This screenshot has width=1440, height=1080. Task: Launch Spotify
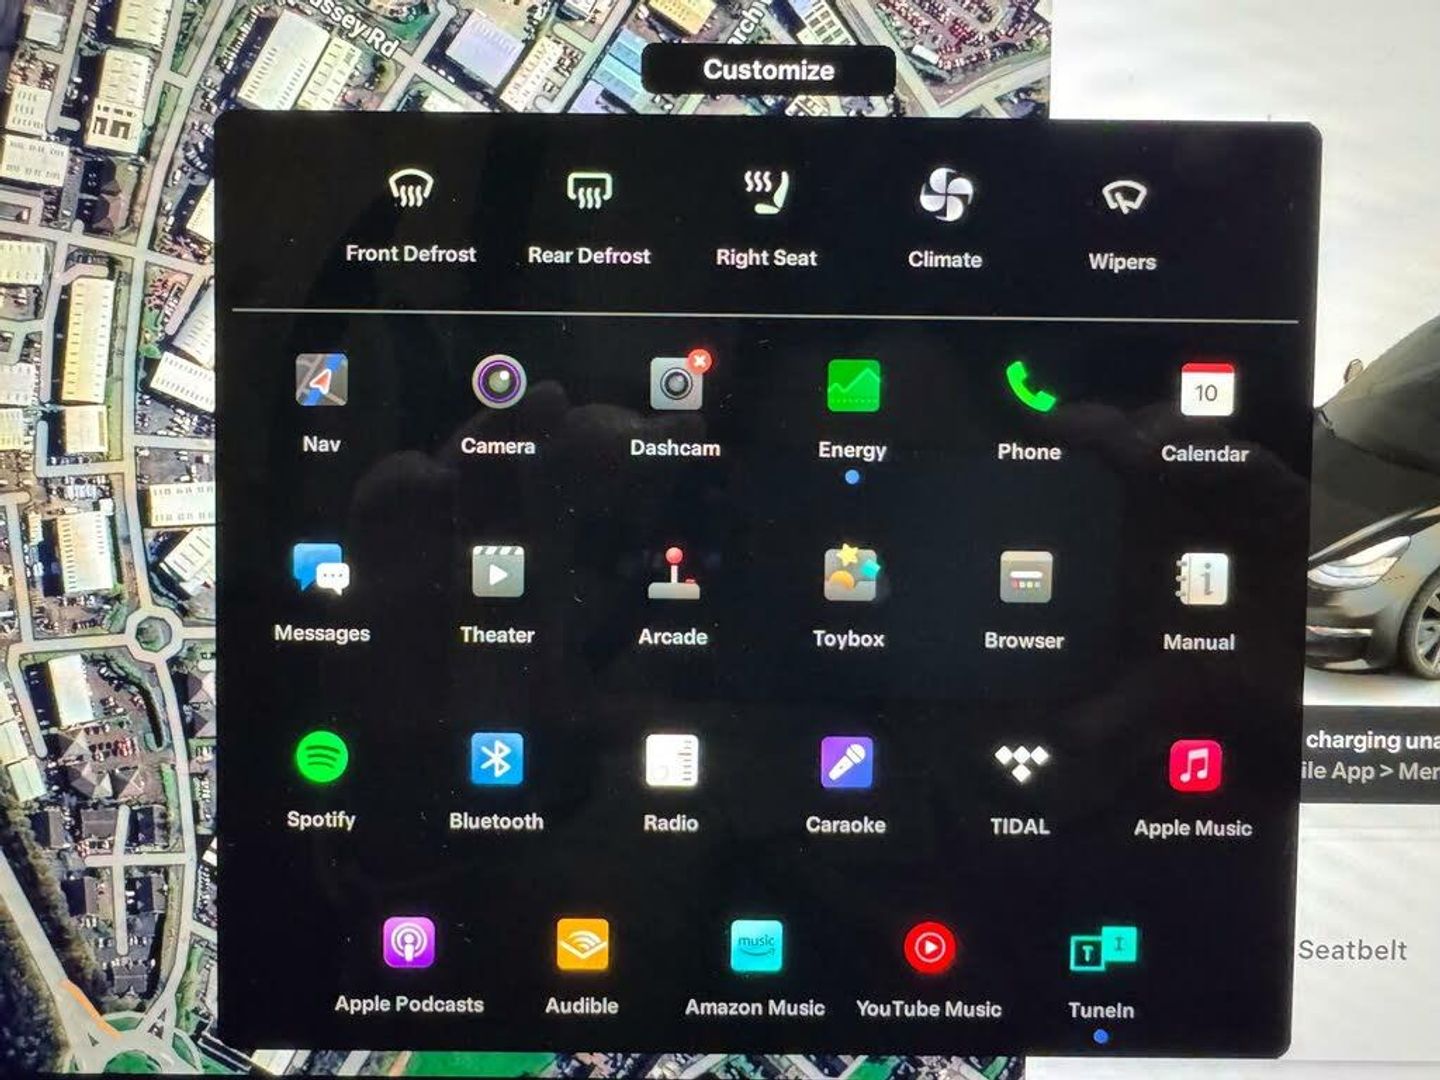tap(321, 780)
